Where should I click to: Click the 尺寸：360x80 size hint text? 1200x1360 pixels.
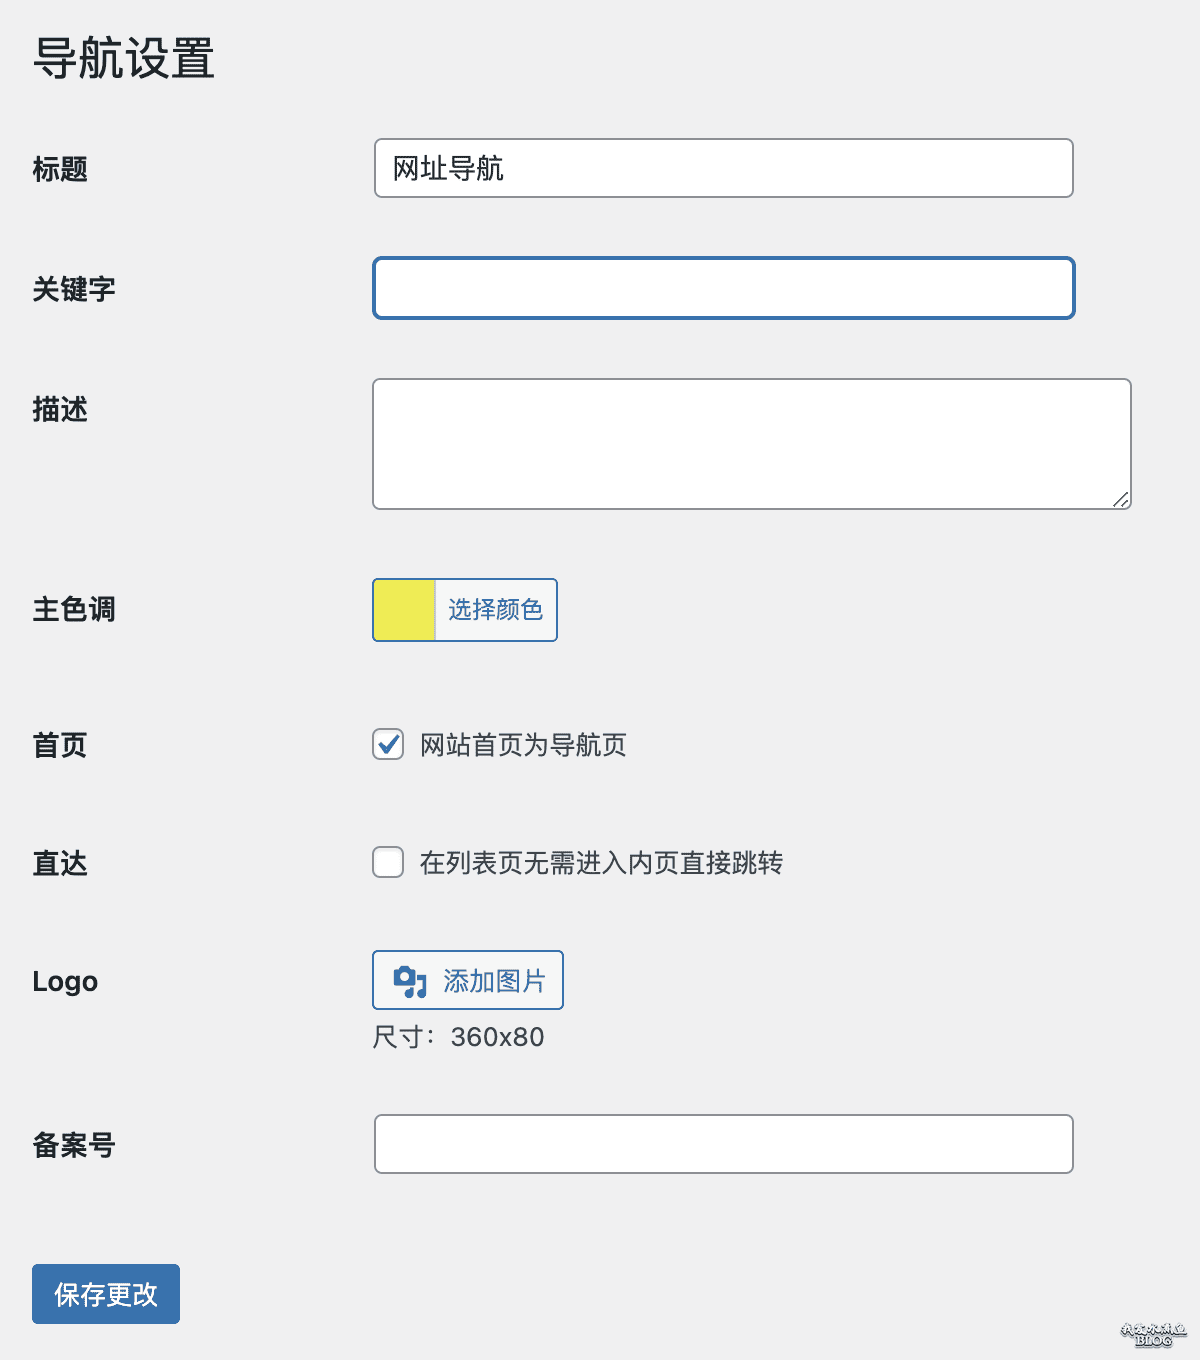point(458,1037)
